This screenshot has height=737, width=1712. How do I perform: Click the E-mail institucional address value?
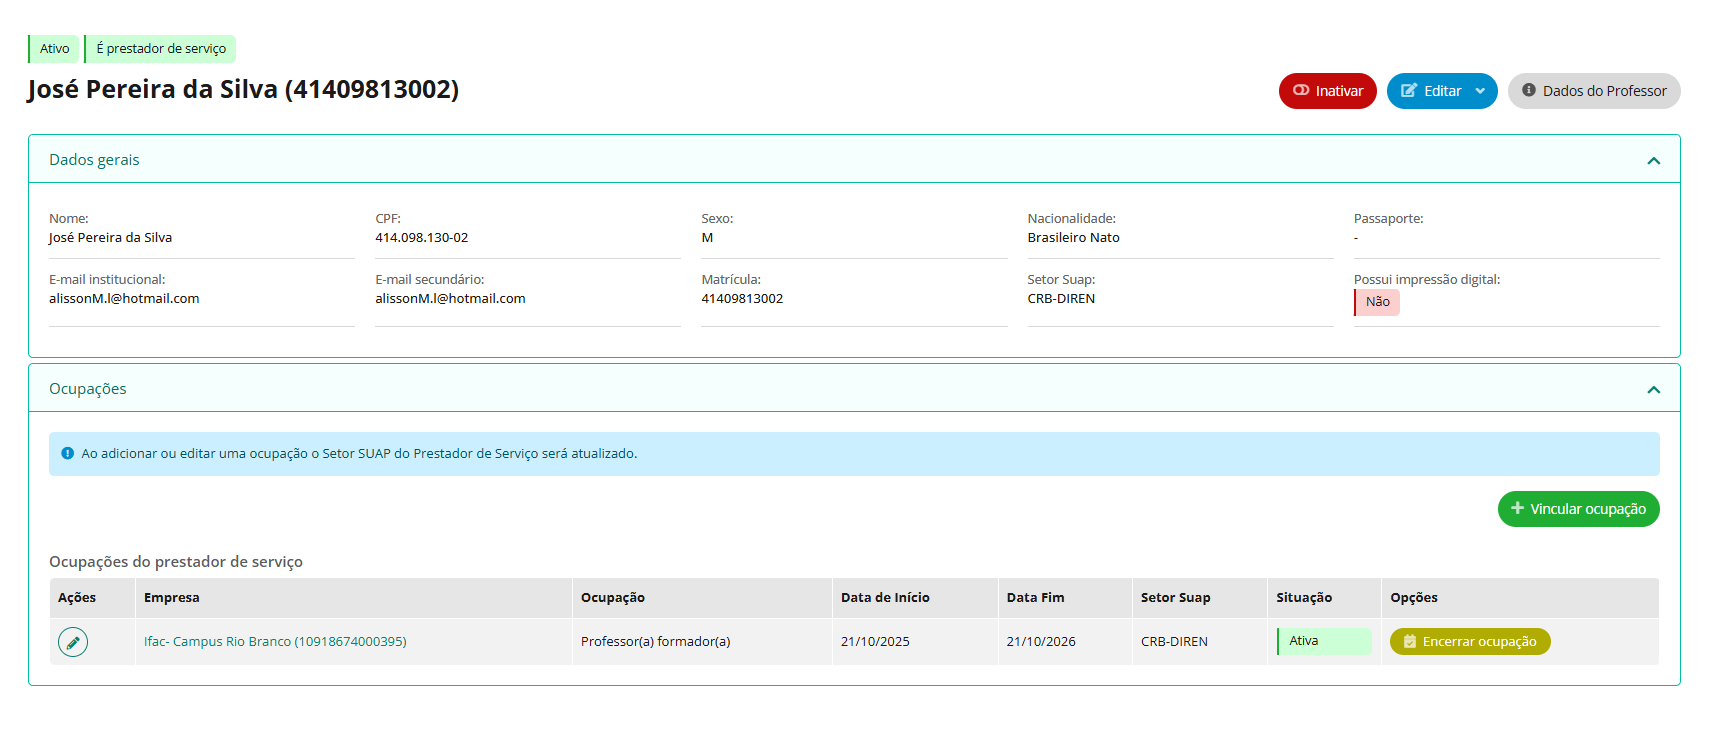pyautogui.click(x=124, y=299)
